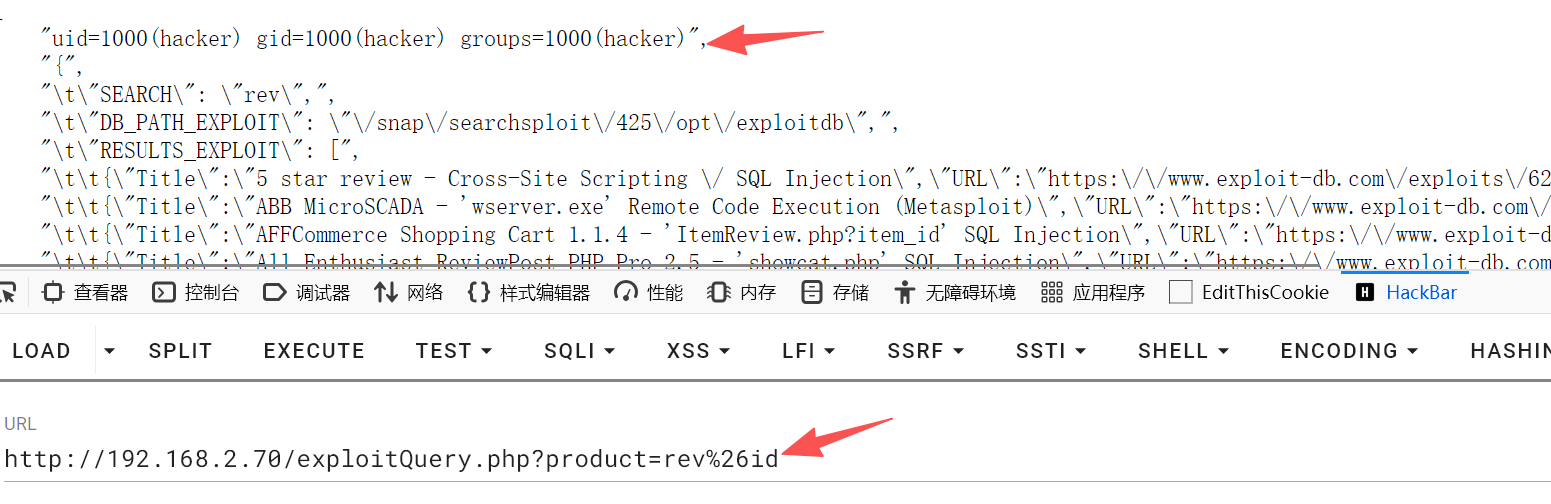The image size is (1551, 504).
Task: Open the Accessibility (无障碍环境) icon
Action: click(x=905, y=293)
